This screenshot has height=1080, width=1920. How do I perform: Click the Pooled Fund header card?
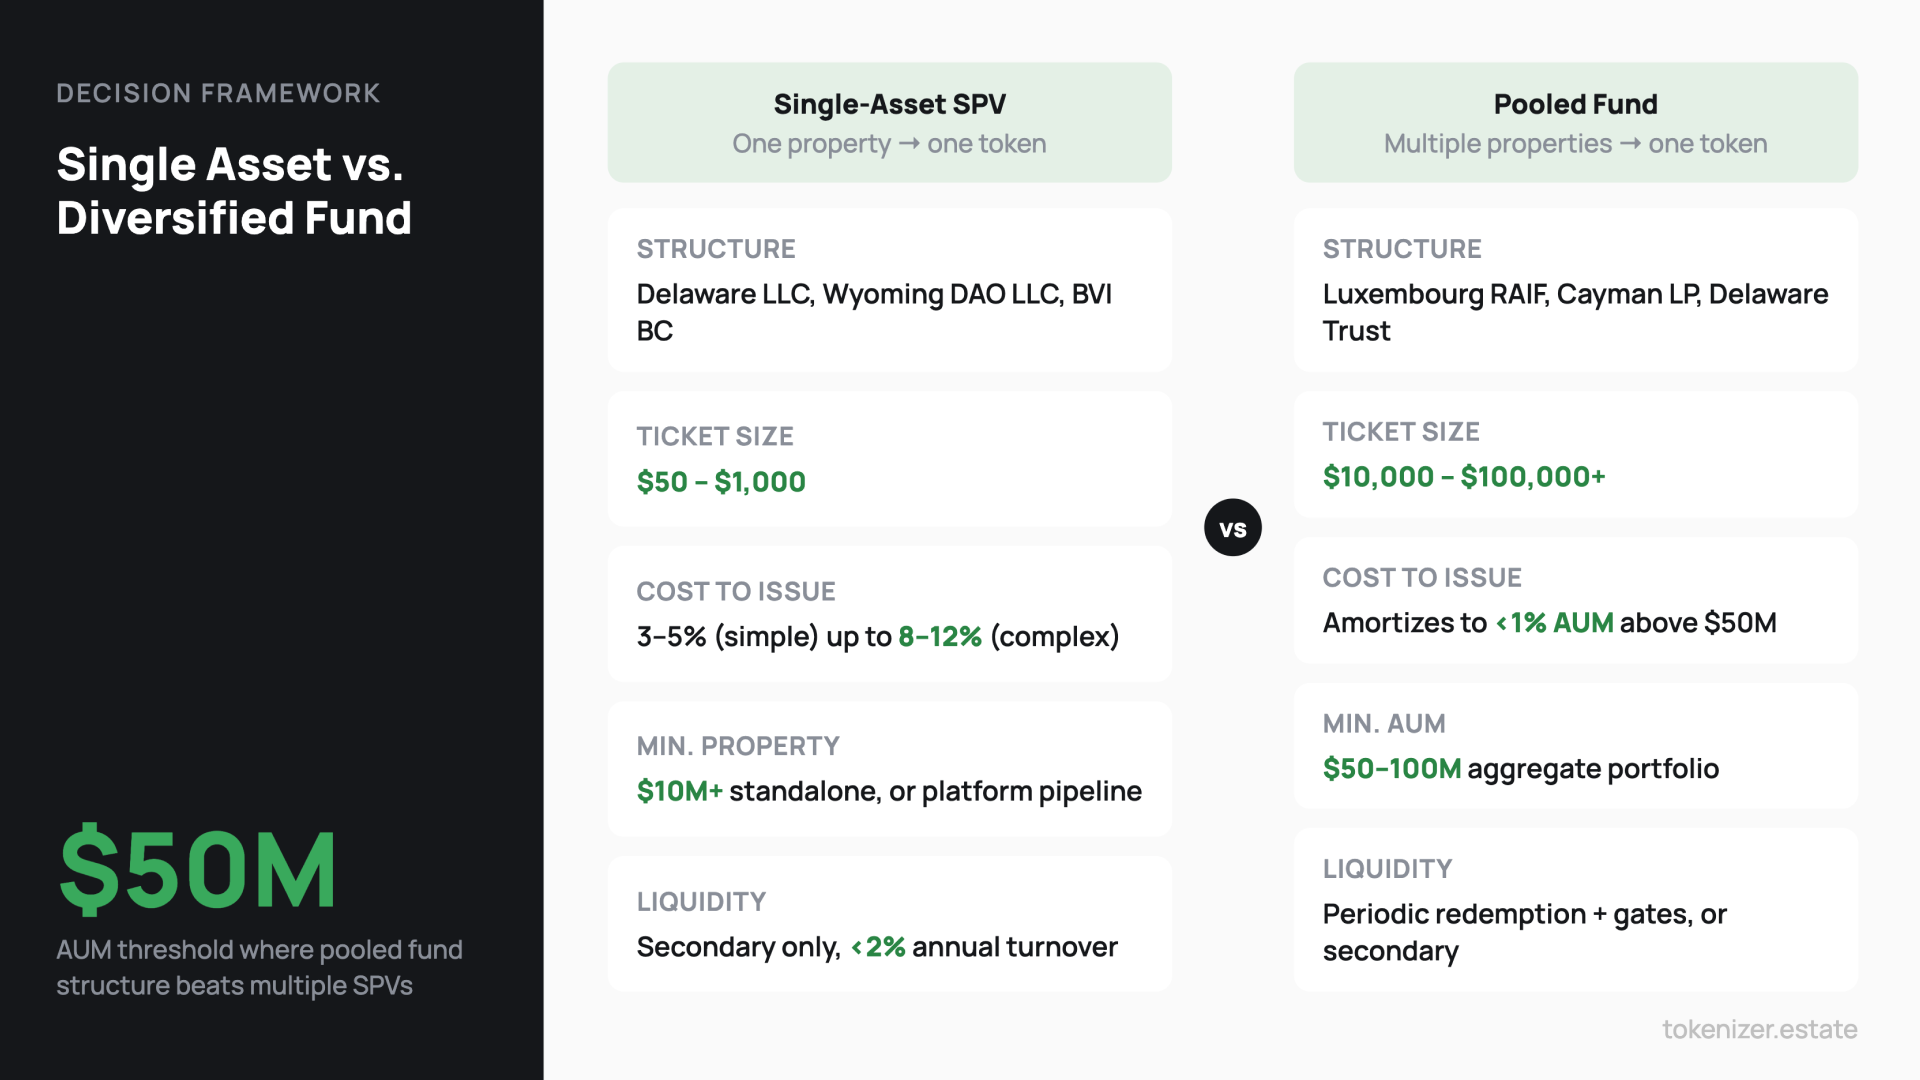[x=1575, y=122]
